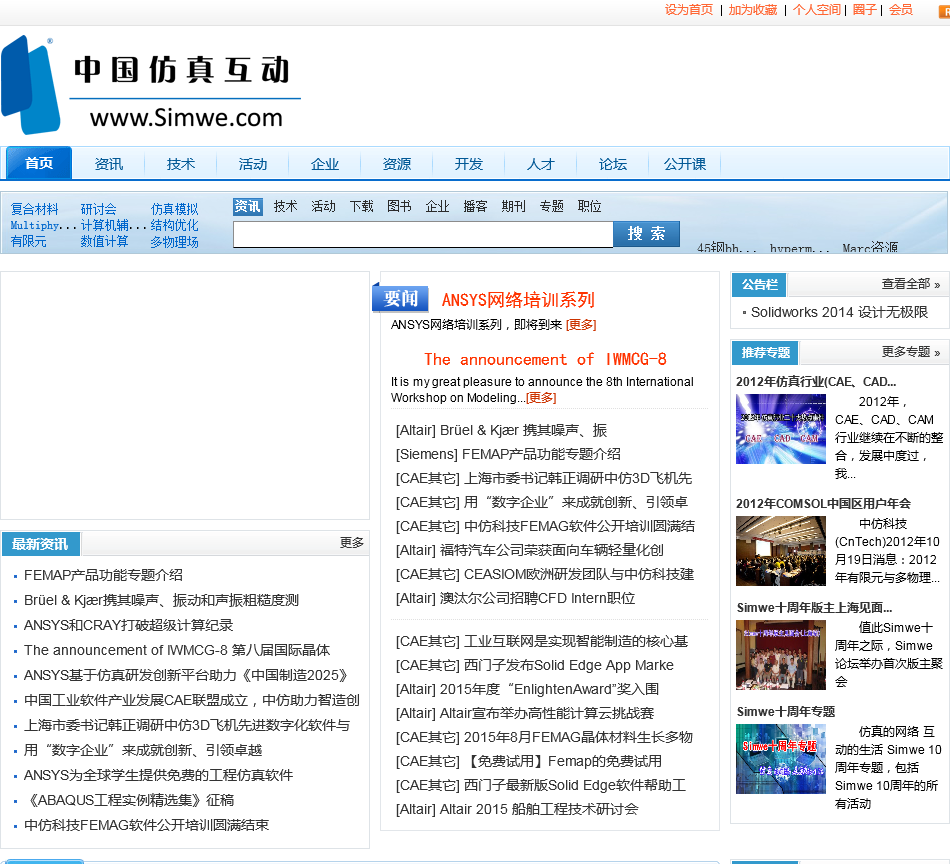This screenshot has width=950, height=864.
Task: Select the 职位 search category
Action: (x=590, y=207)
